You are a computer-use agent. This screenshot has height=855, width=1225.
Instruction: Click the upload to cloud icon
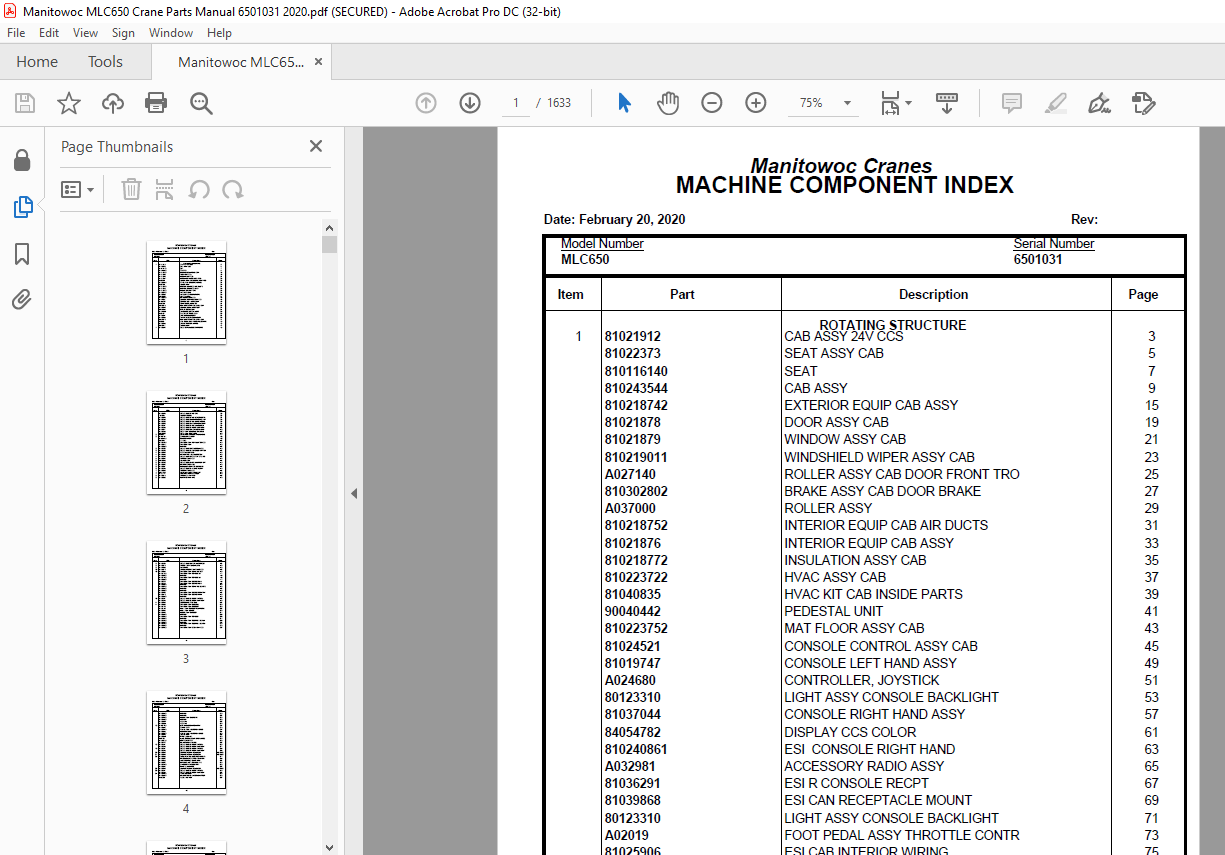[113, 103]
